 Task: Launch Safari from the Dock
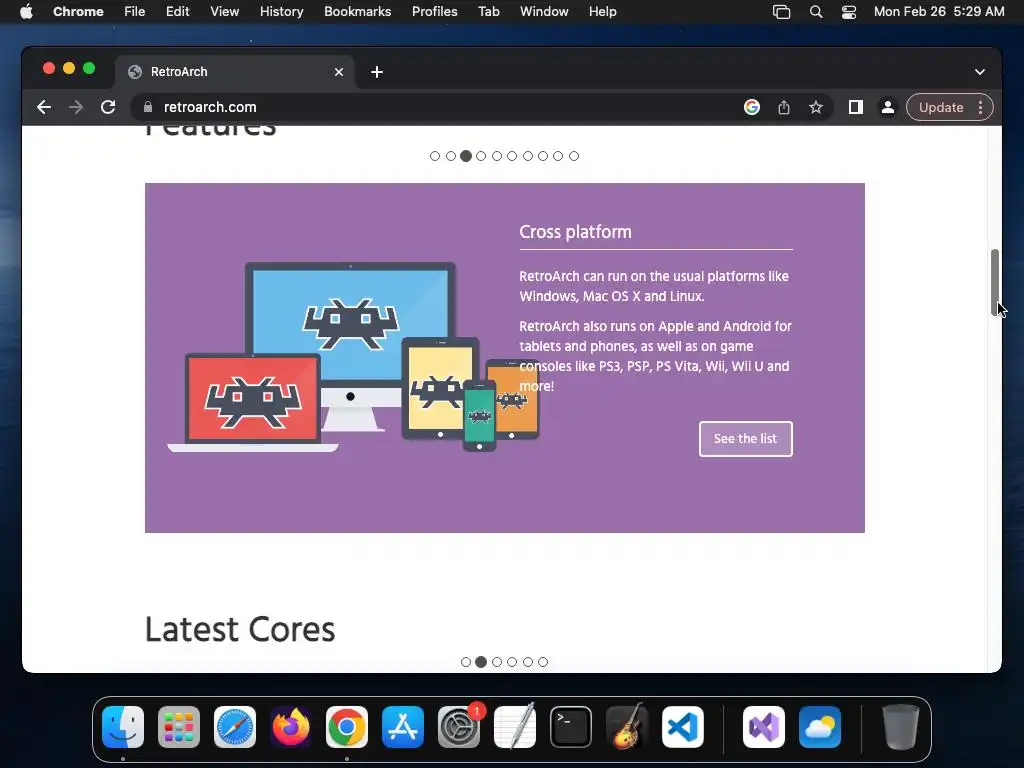(235, 727)
